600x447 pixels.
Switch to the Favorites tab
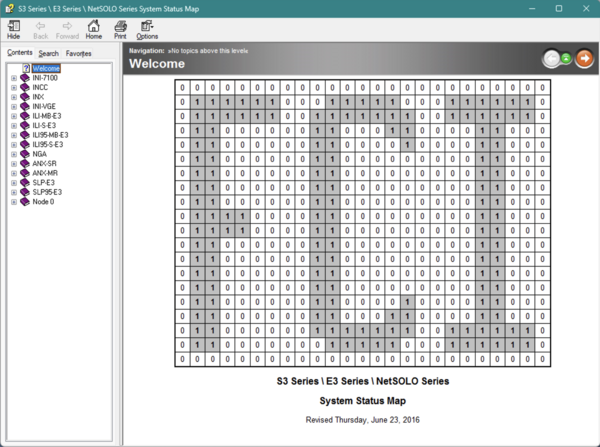coord(78,54)
